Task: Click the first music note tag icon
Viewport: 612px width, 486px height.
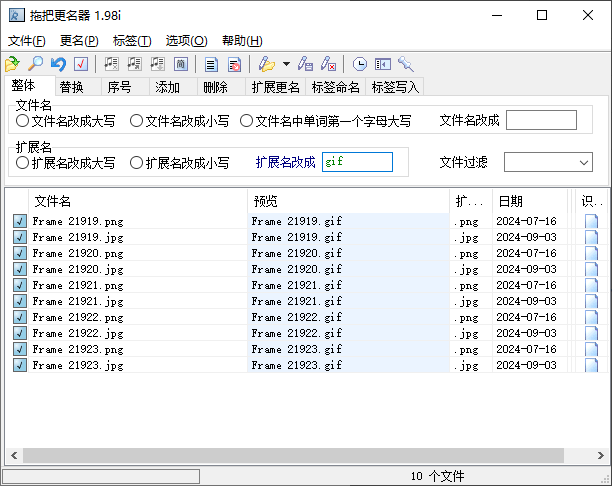Action: coord(112,64)
